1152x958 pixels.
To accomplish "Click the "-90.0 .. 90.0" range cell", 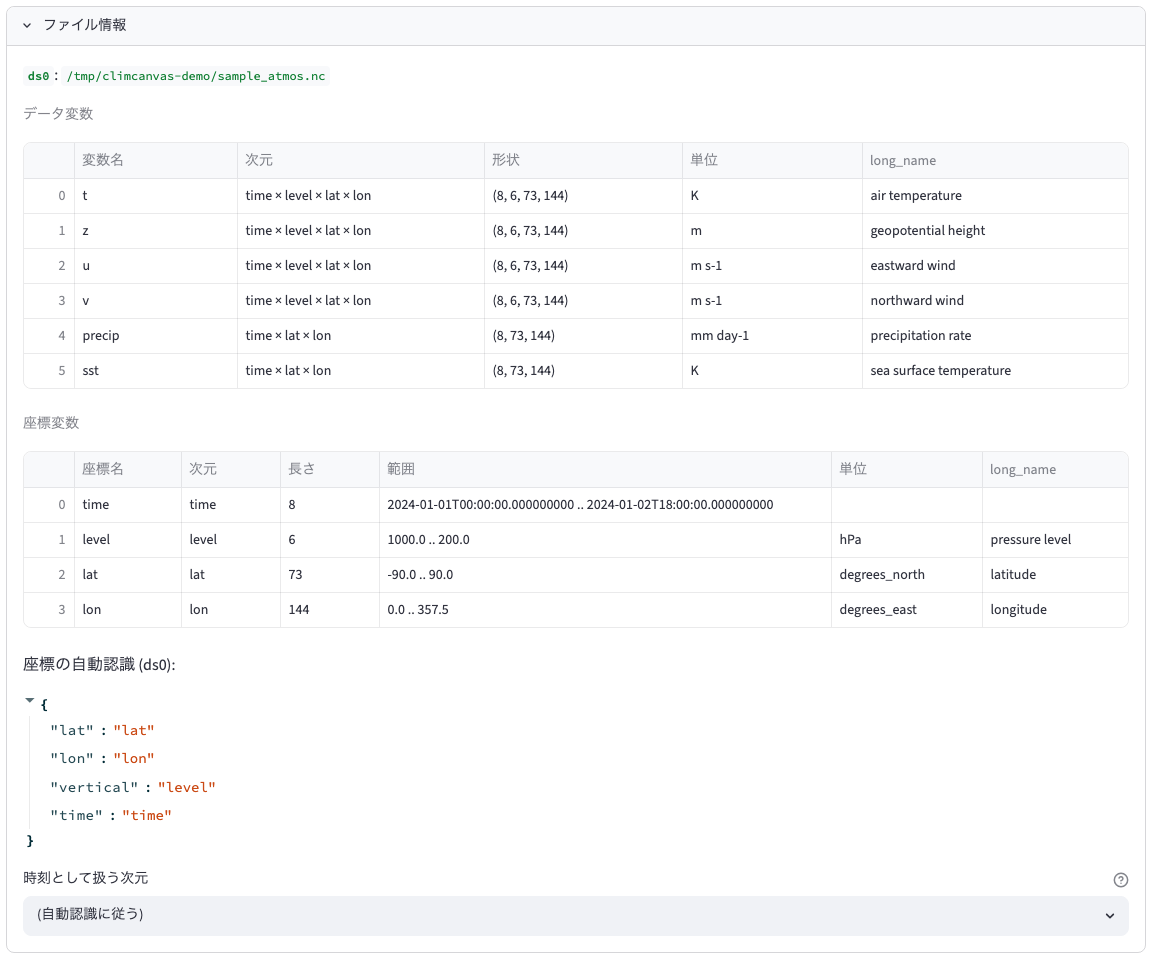I will tap(605, 575).
